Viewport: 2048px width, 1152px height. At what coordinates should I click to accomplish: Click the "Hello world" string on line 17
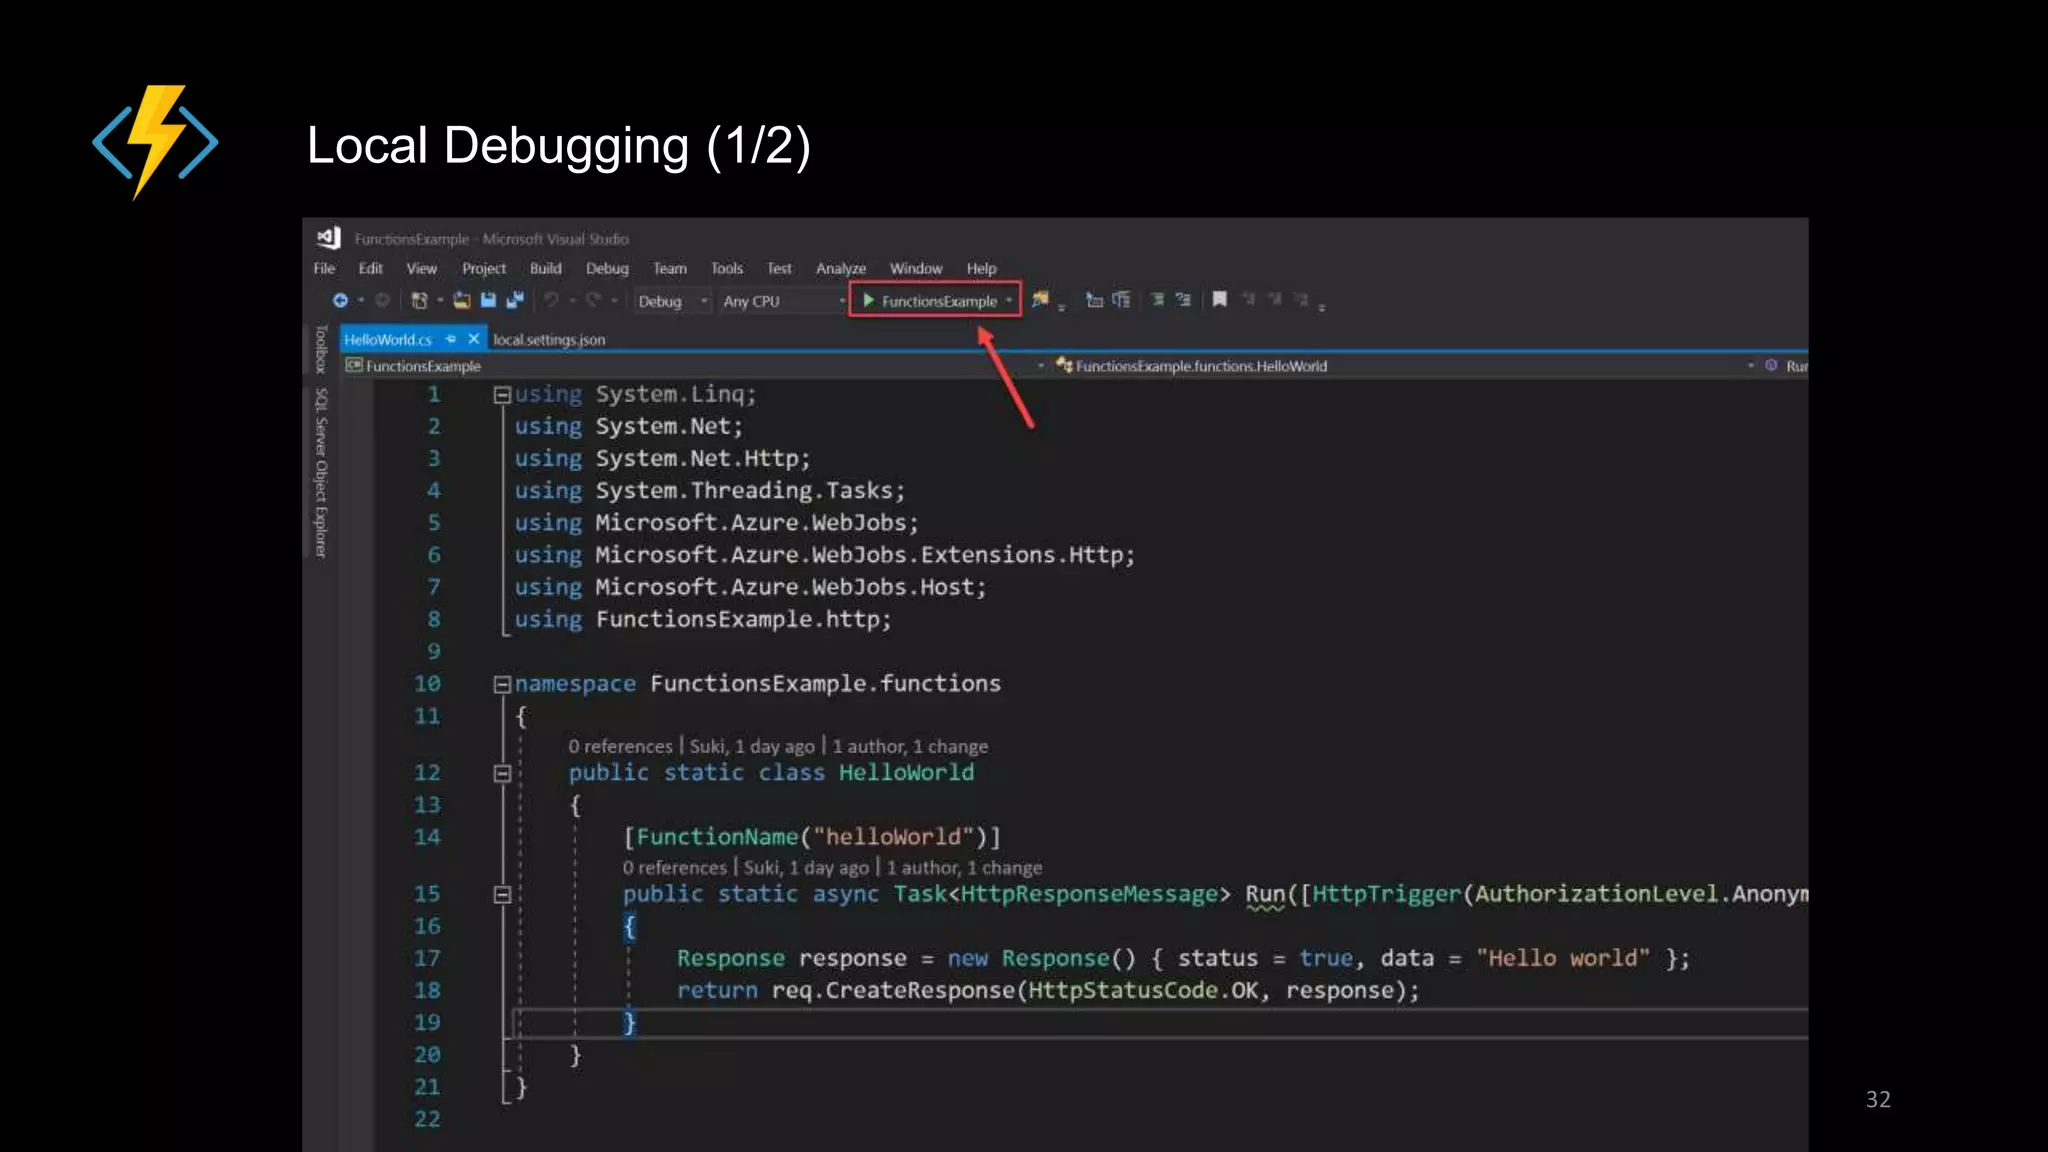1563,958
